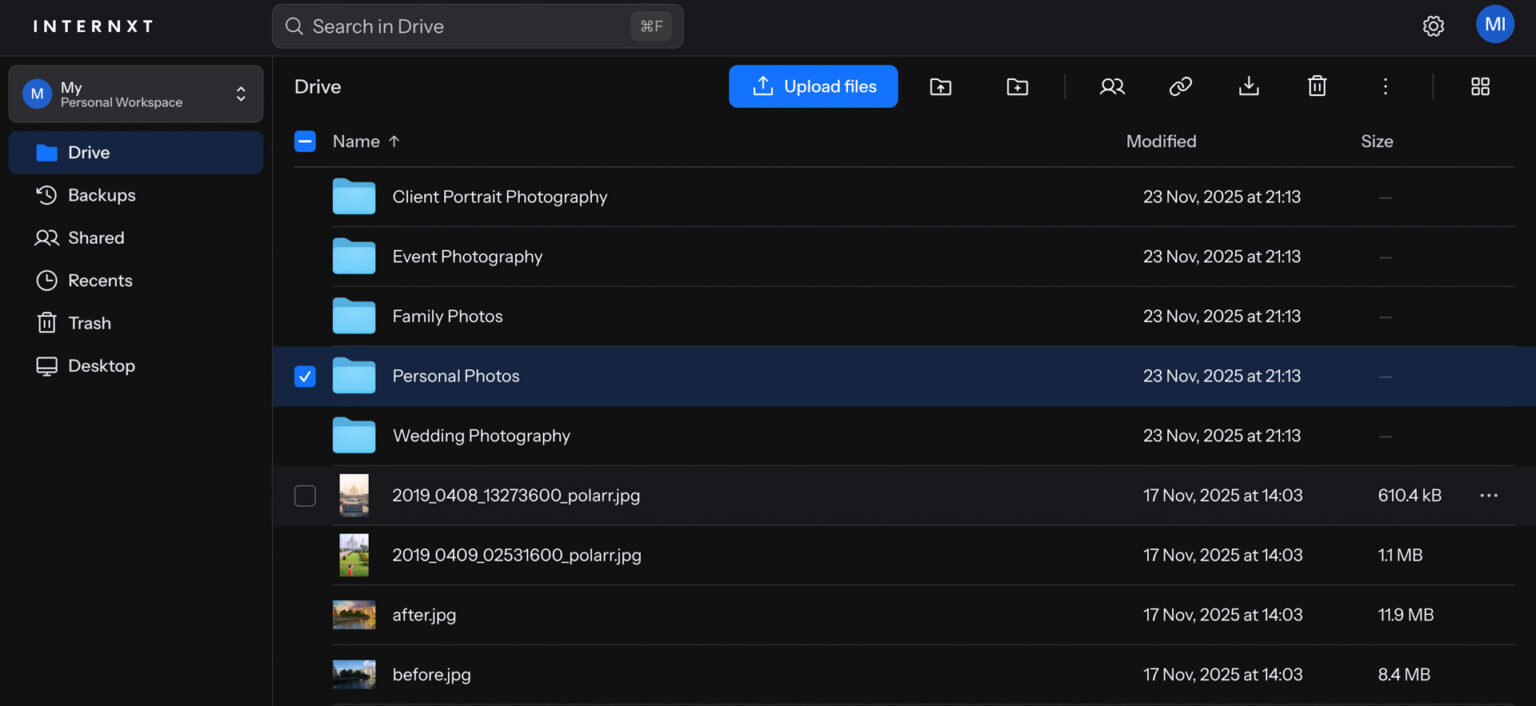Click the upload folder icon
1536x706 pixels.
click(x=940, y=87)
